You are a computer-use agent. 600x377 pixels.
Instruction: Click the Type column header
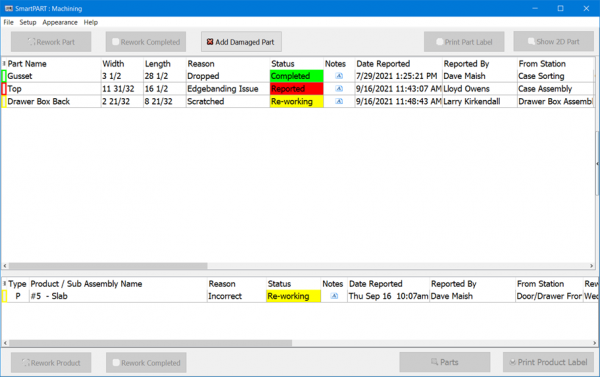pos(18,284)
